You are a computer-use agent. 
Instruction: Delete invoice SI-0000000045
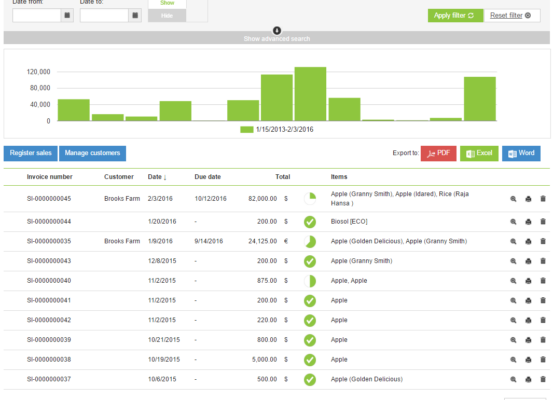click(543, 199)
